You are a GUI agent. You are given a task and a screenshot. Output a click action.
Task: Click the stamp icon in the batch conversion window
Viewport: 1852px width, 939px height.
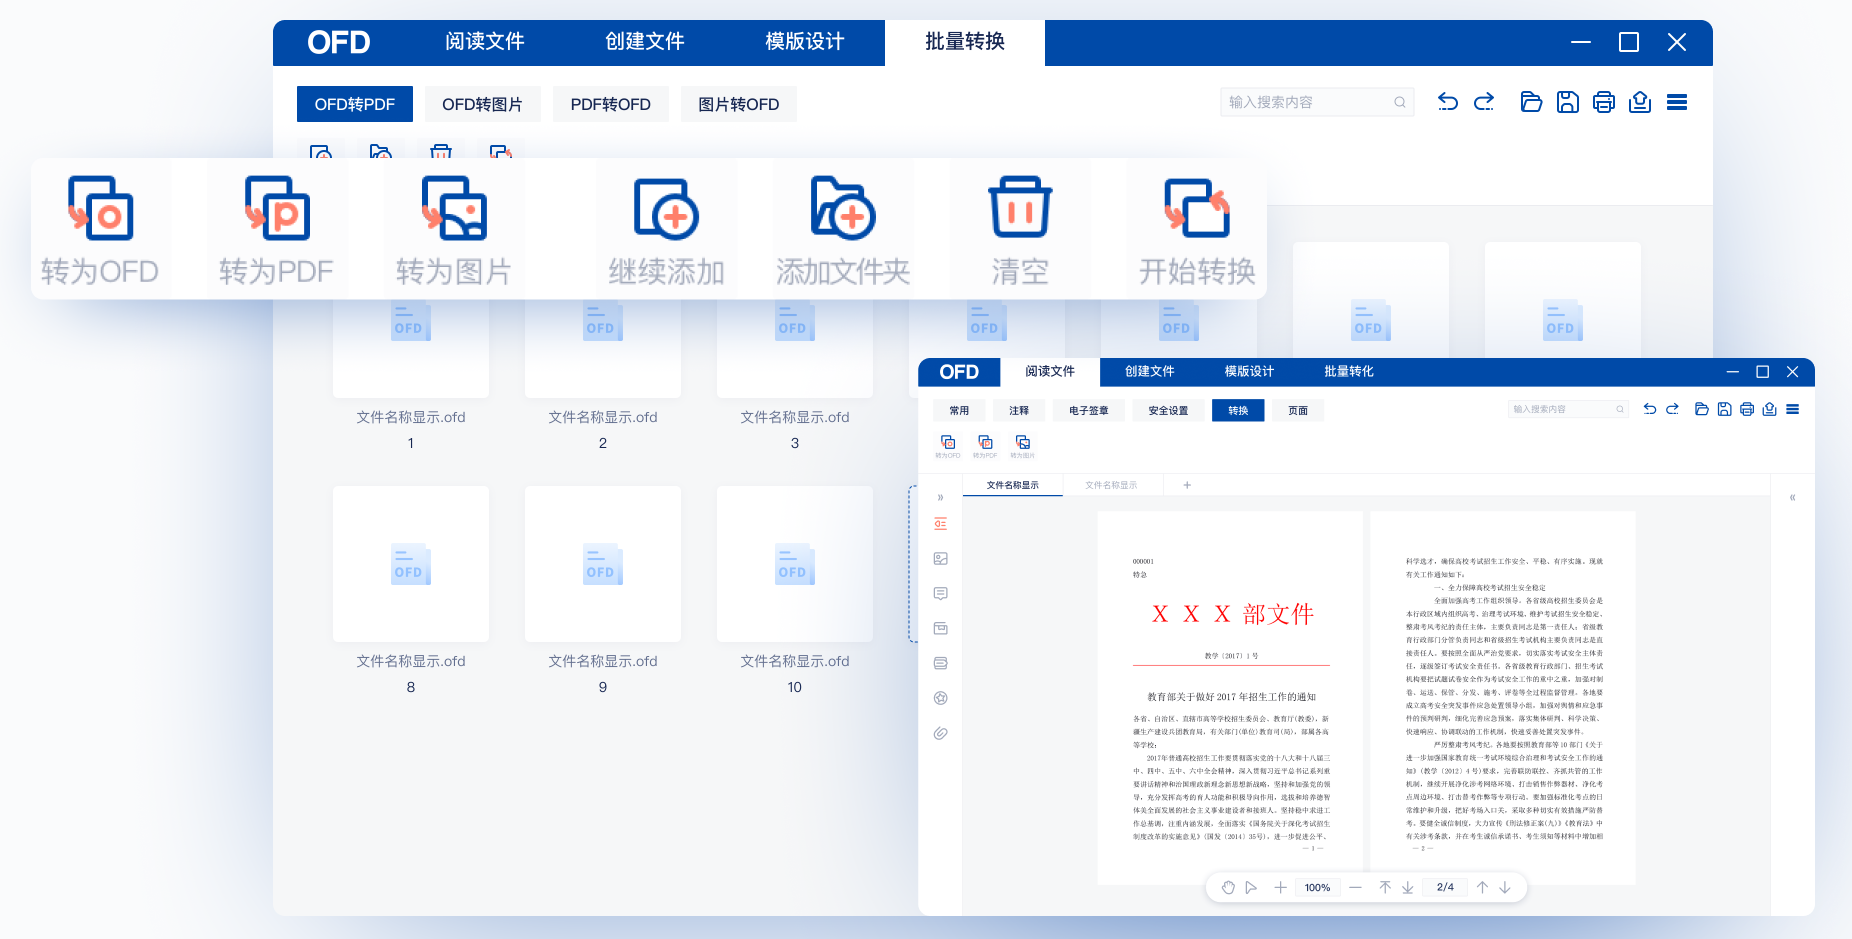(x=1640, y=102)
